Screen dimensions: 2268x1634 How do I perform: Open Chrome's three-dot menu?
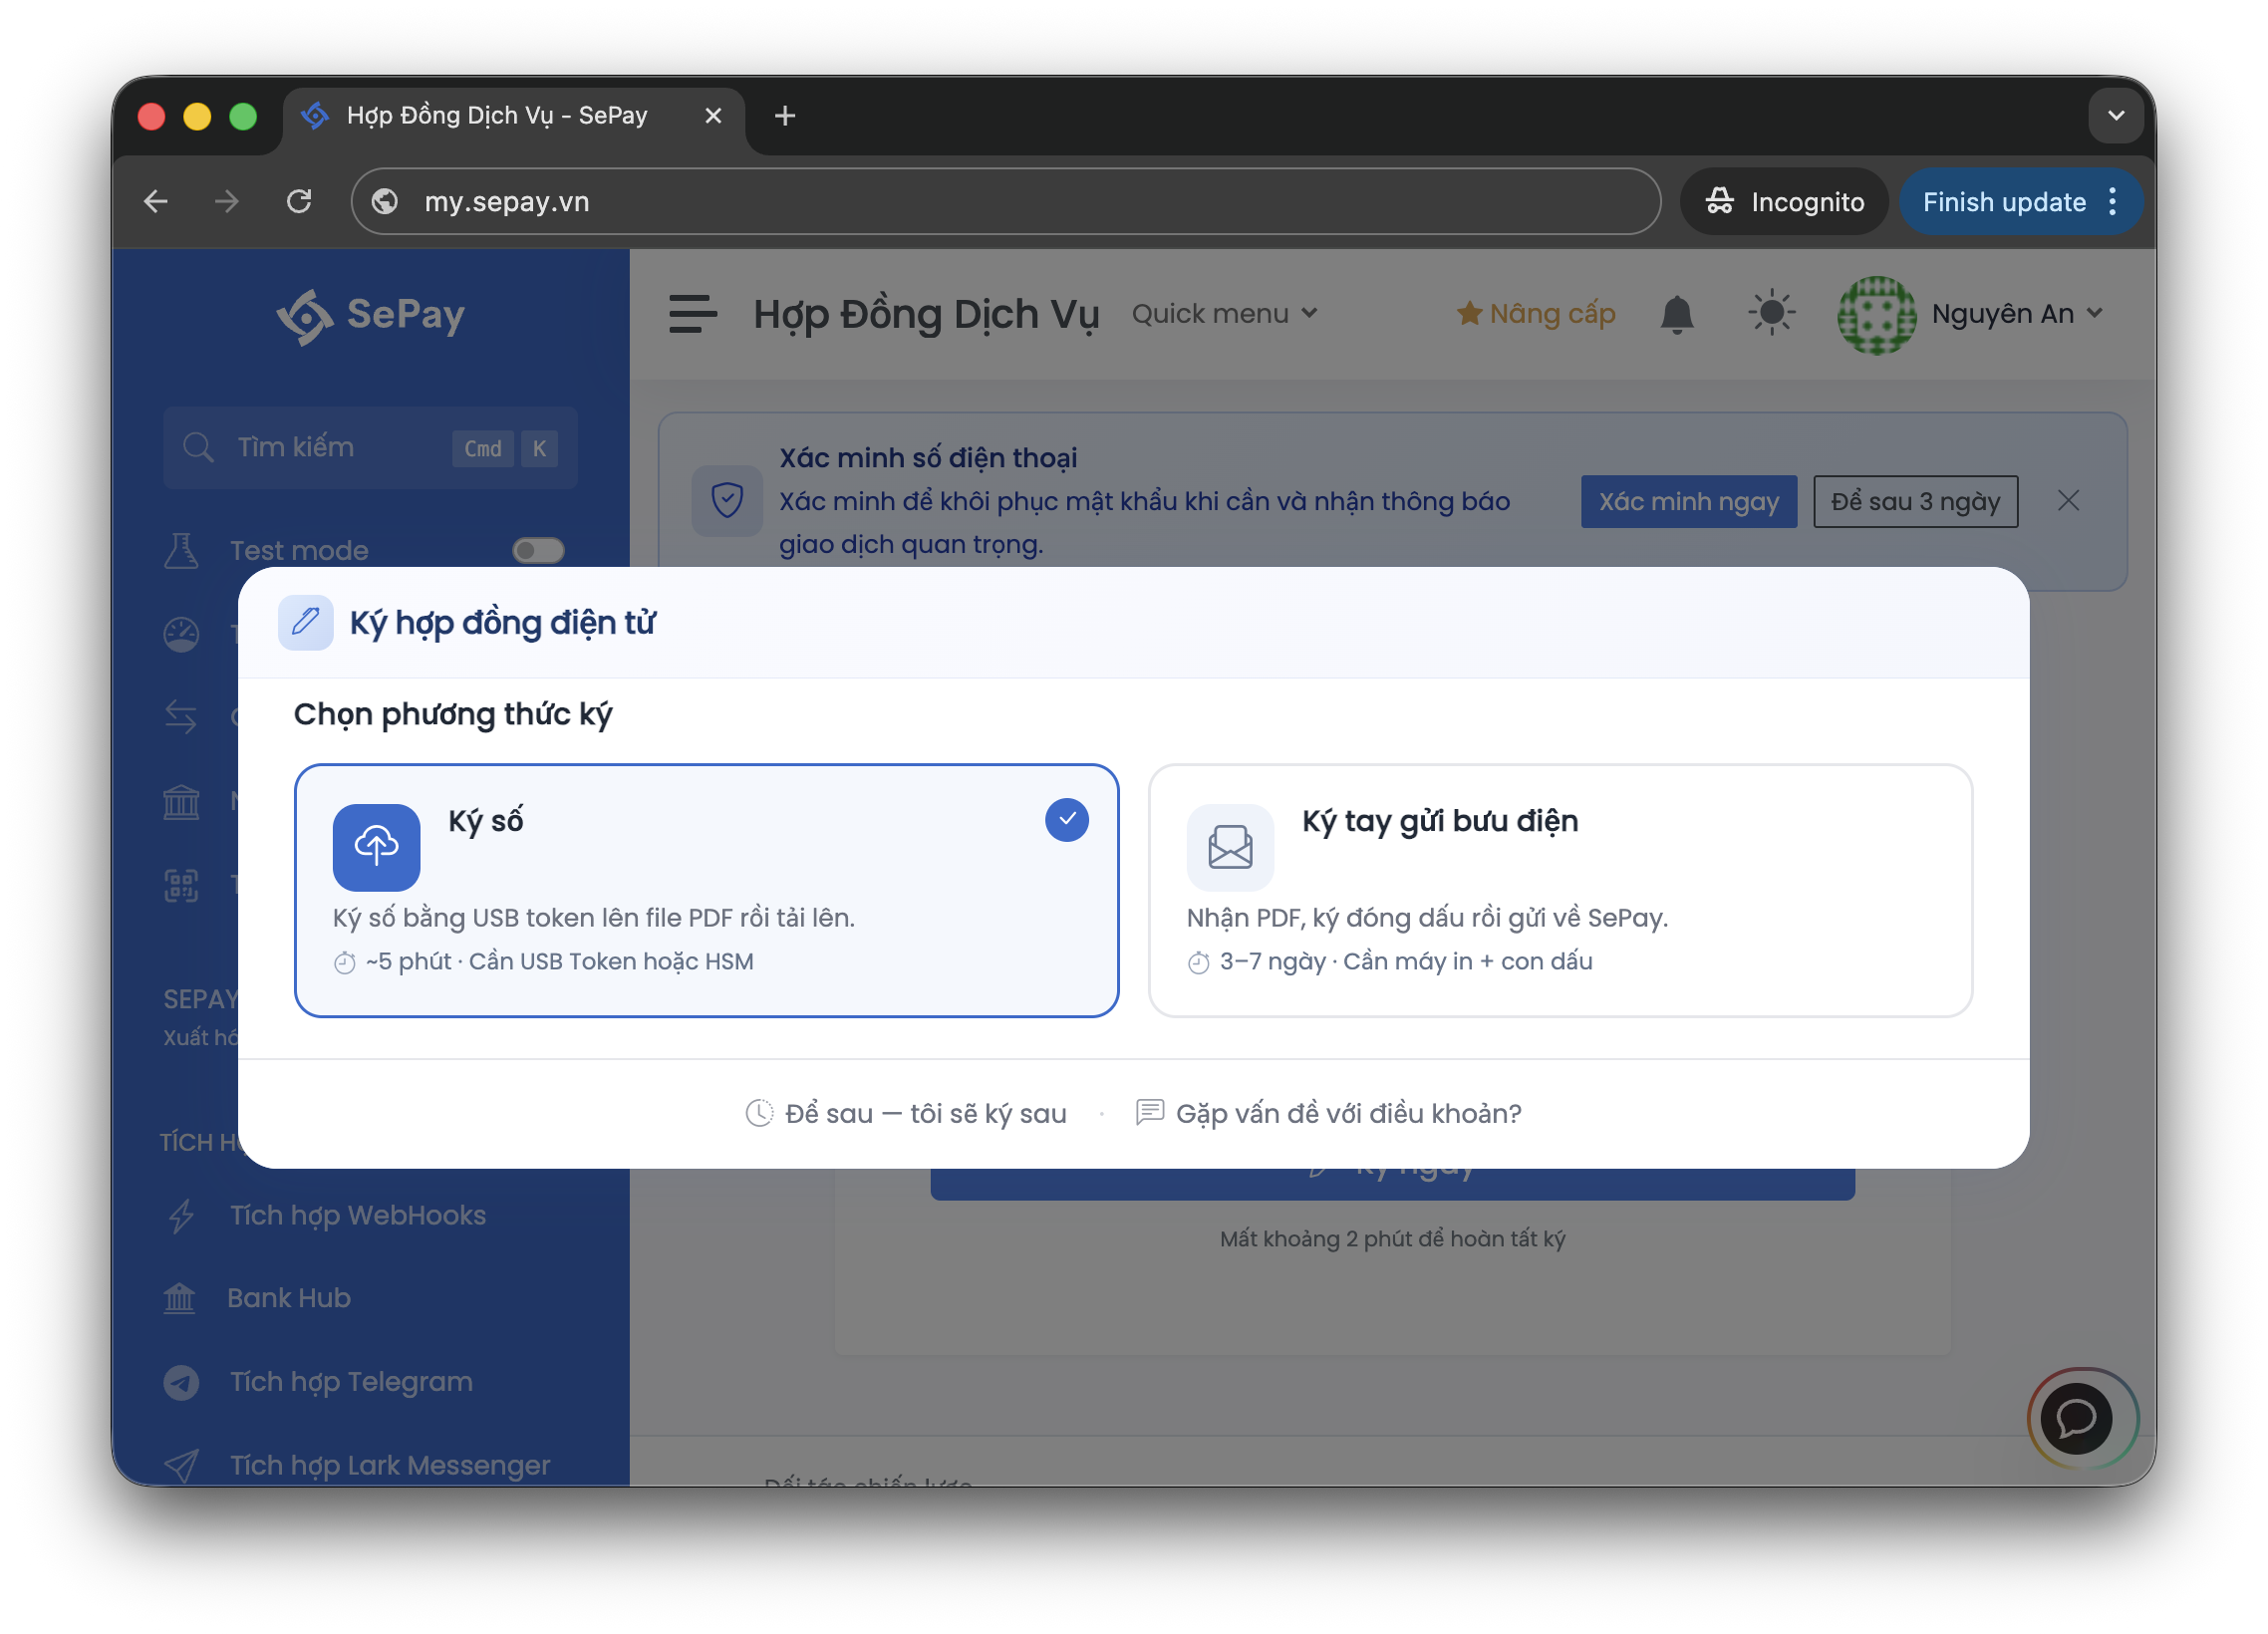2112,202
